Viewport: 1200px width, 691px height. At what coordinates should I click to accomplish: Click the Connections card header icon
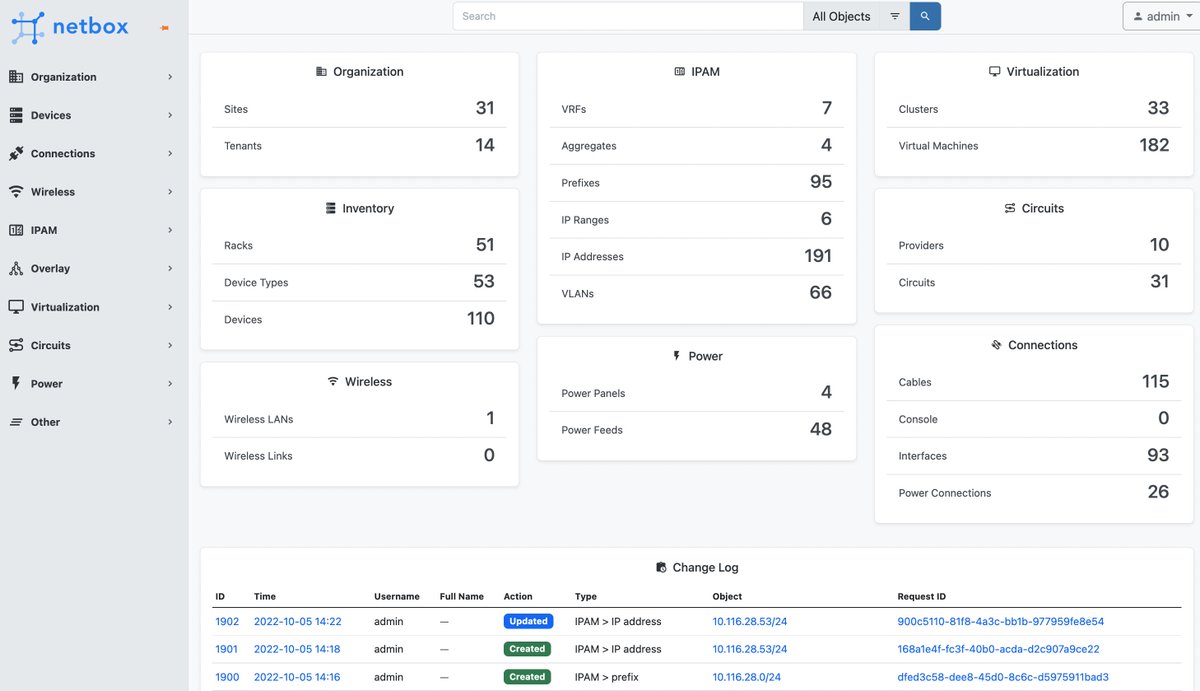coord(996,345)
